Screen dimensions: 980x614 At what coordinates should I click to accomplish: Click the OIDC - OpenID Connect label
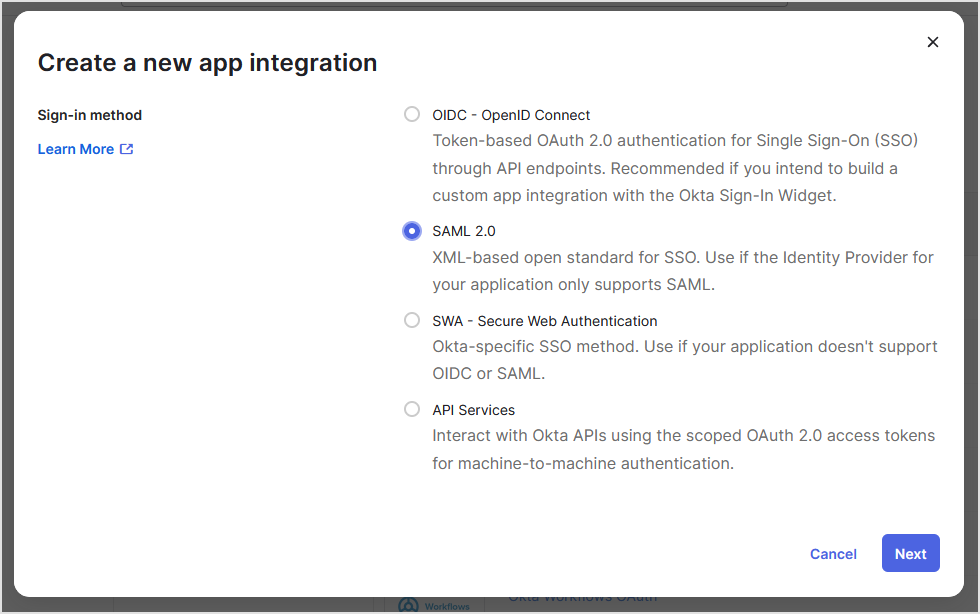[510, 114]
